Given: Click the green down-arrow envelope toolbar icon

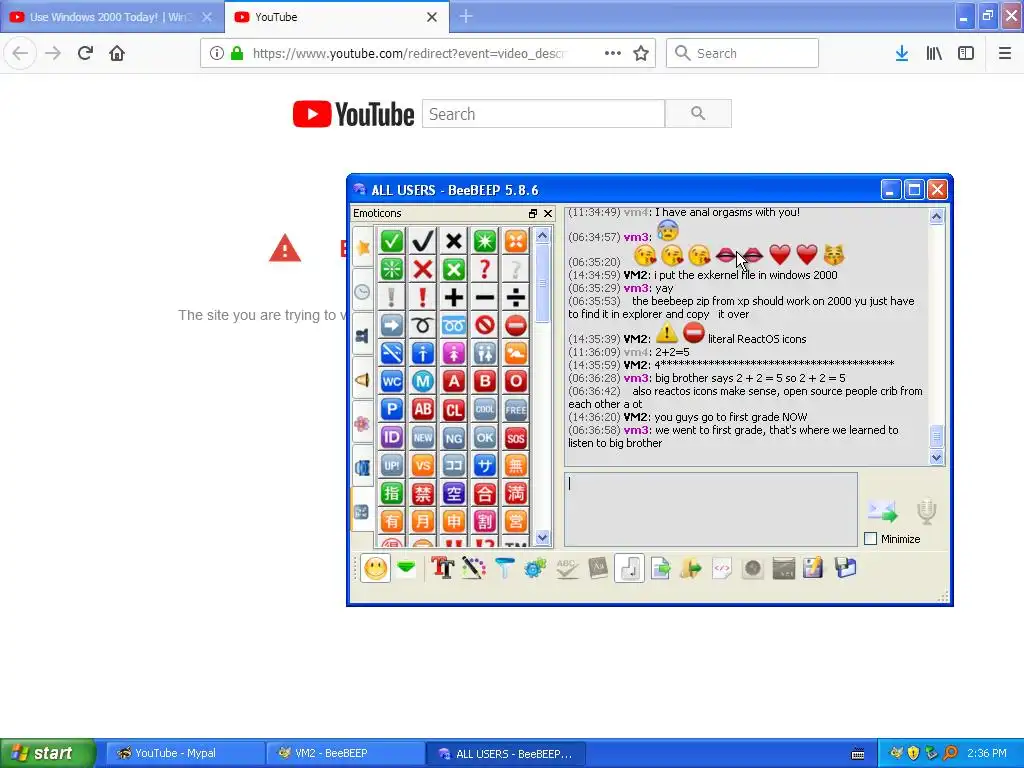Looking at the screenshot, I should [x=406, y=568].
